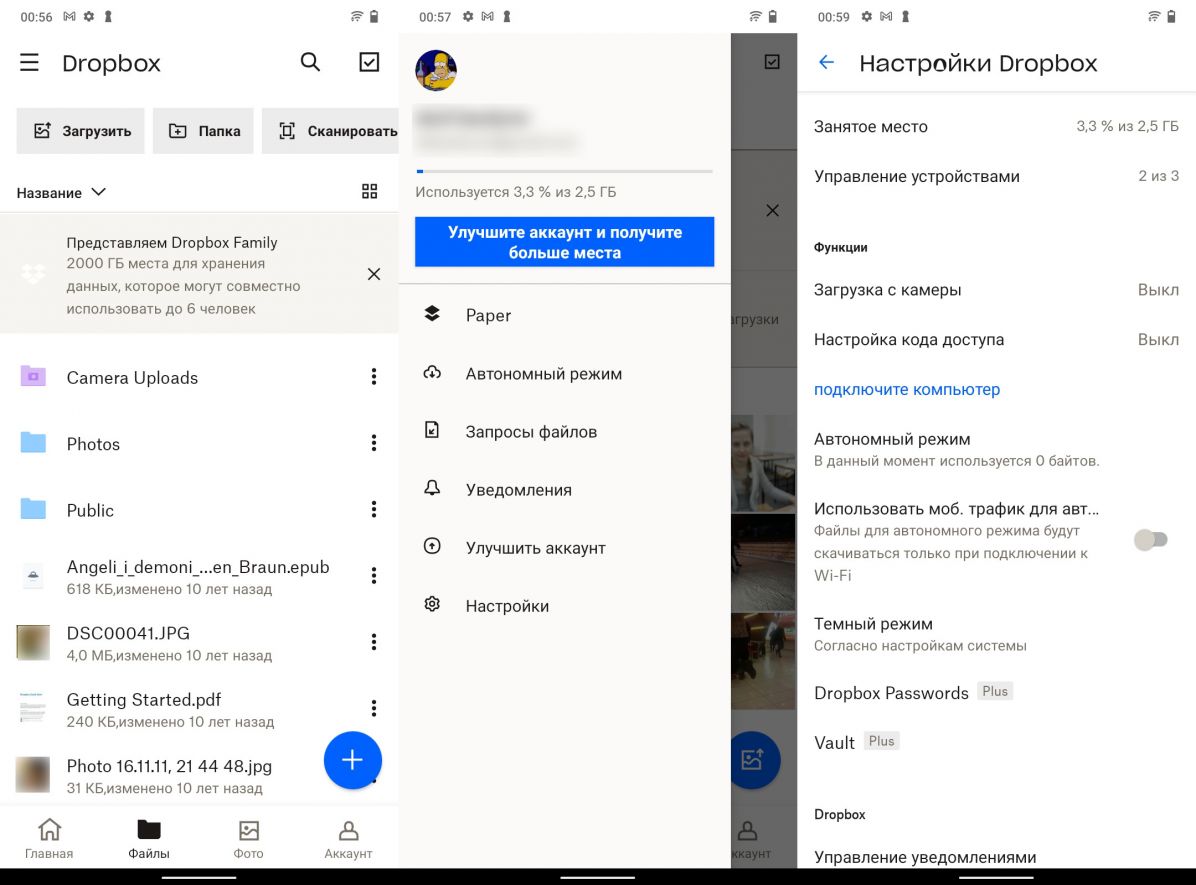Open options menu for Photos folder
The height and width of the screenshot is (885, 1196).
point(374,443)
